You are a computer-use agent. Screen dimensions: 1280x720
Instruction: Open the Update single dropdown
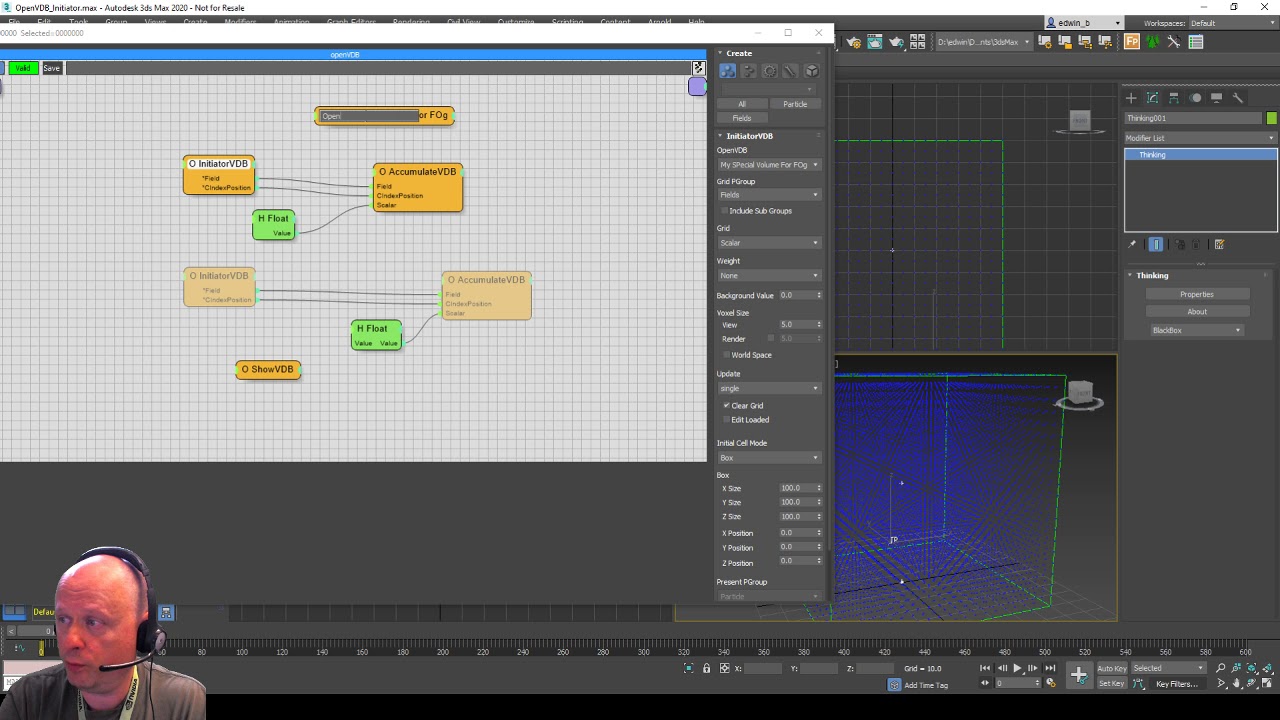(768, 389)
